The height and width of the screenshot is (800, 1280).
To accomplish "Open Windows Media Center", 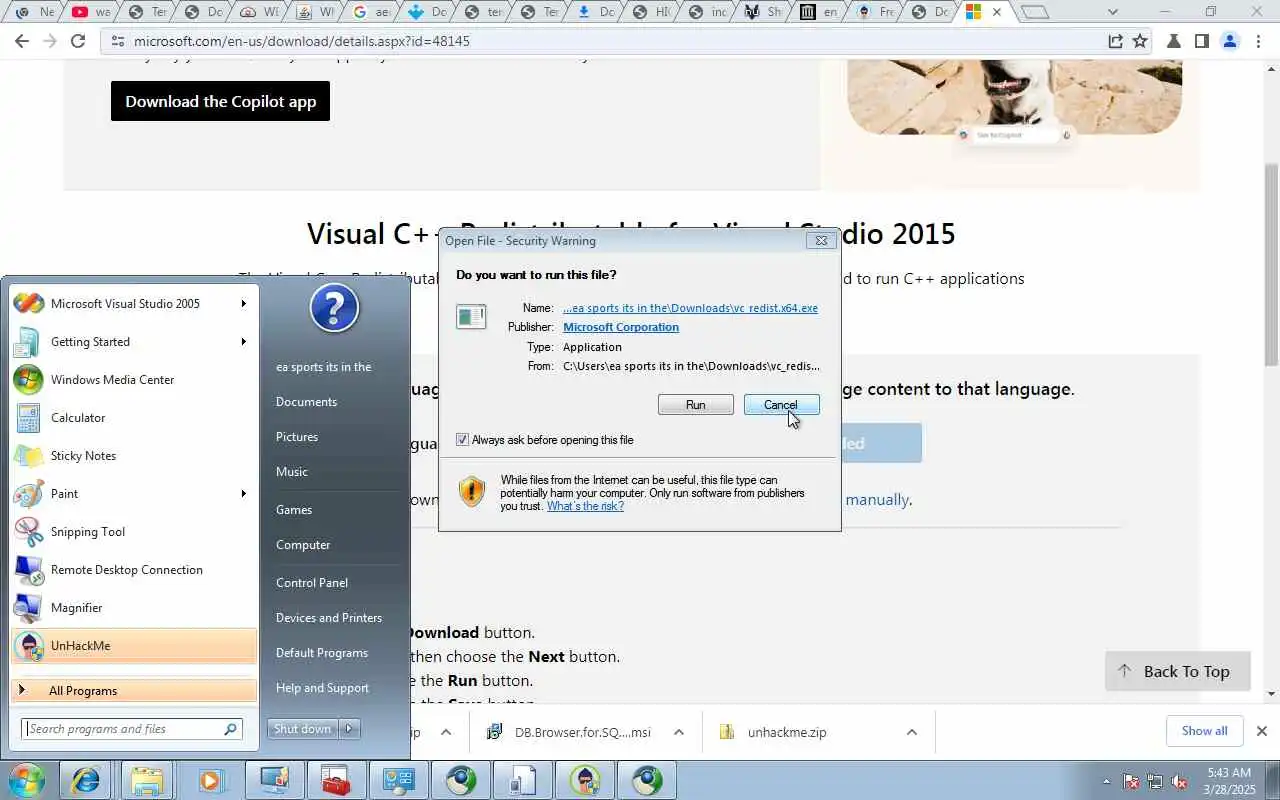I will pos(134,380).
